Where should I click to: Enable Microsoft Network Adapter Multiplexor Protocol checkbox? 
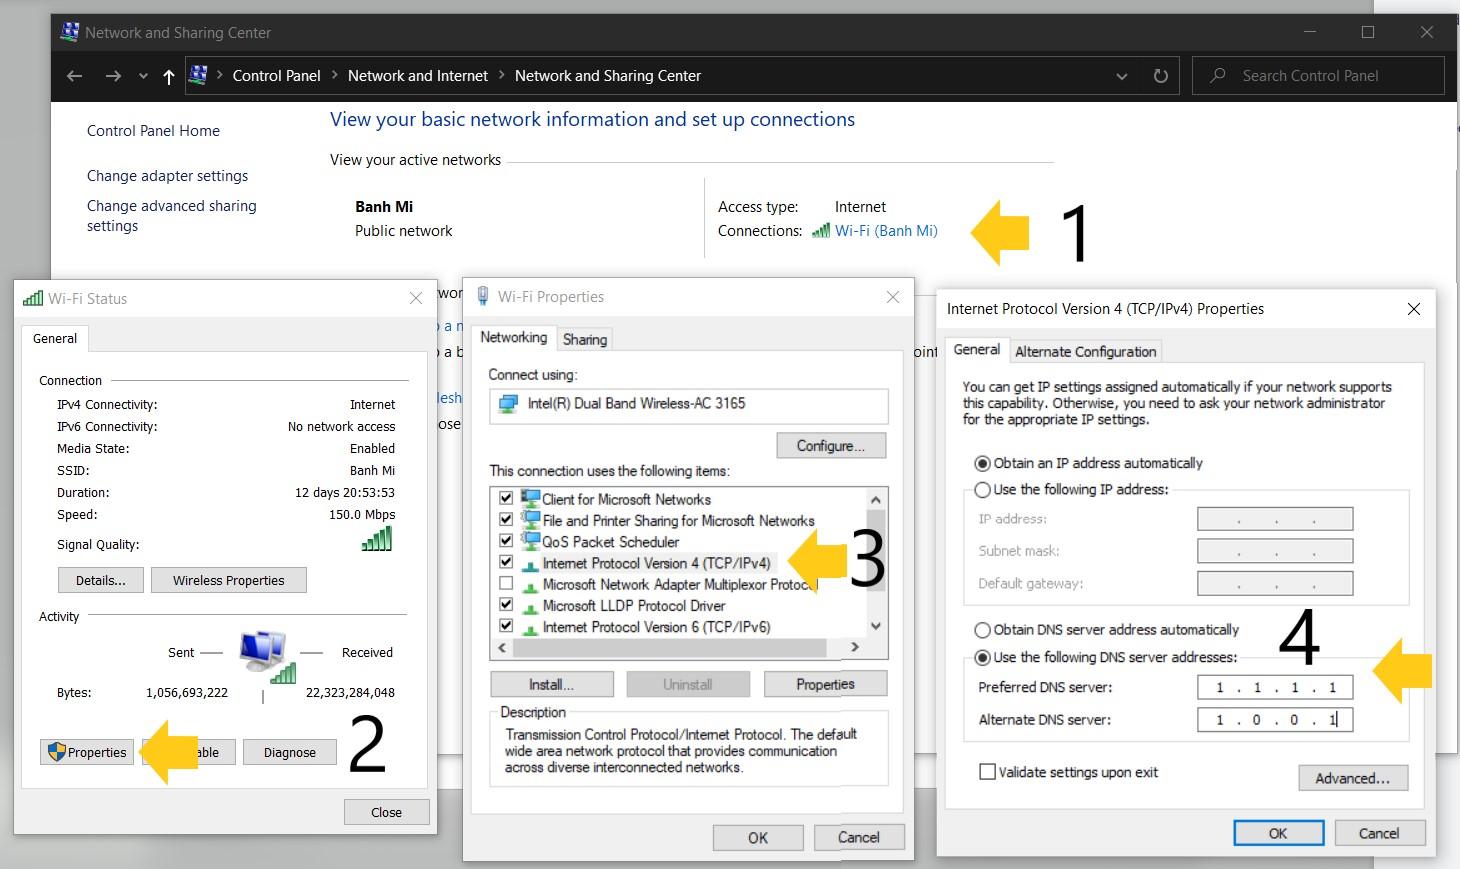tap(506, 584)
